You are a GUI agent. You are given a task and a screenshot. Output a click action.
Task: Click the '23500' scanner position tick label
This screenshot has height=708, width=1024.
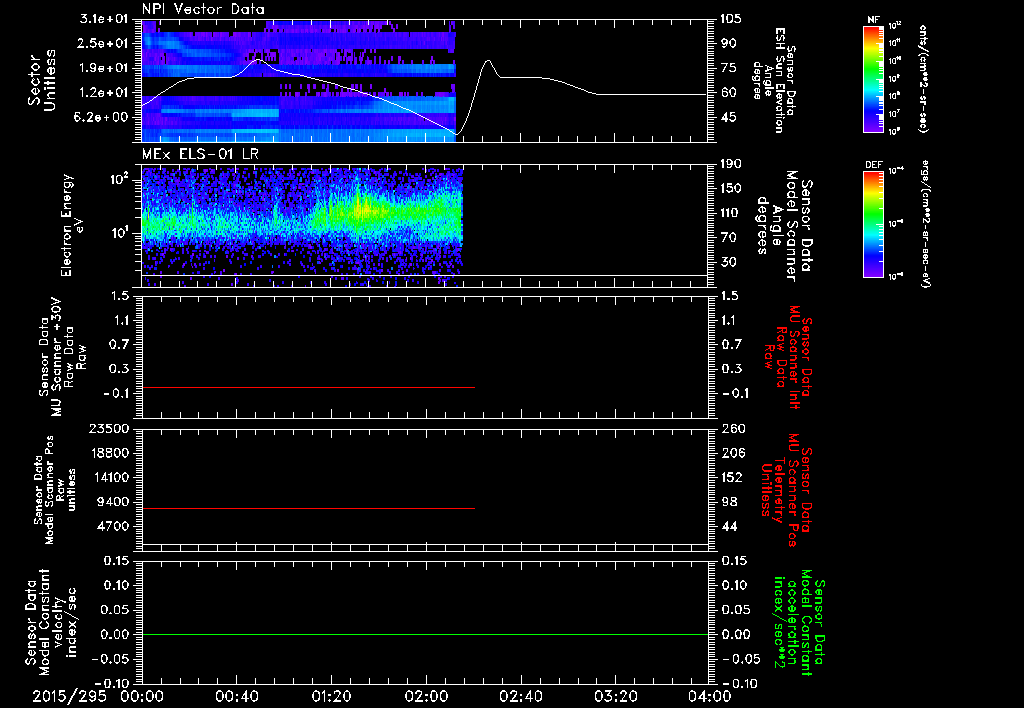[x=107, y=429]
